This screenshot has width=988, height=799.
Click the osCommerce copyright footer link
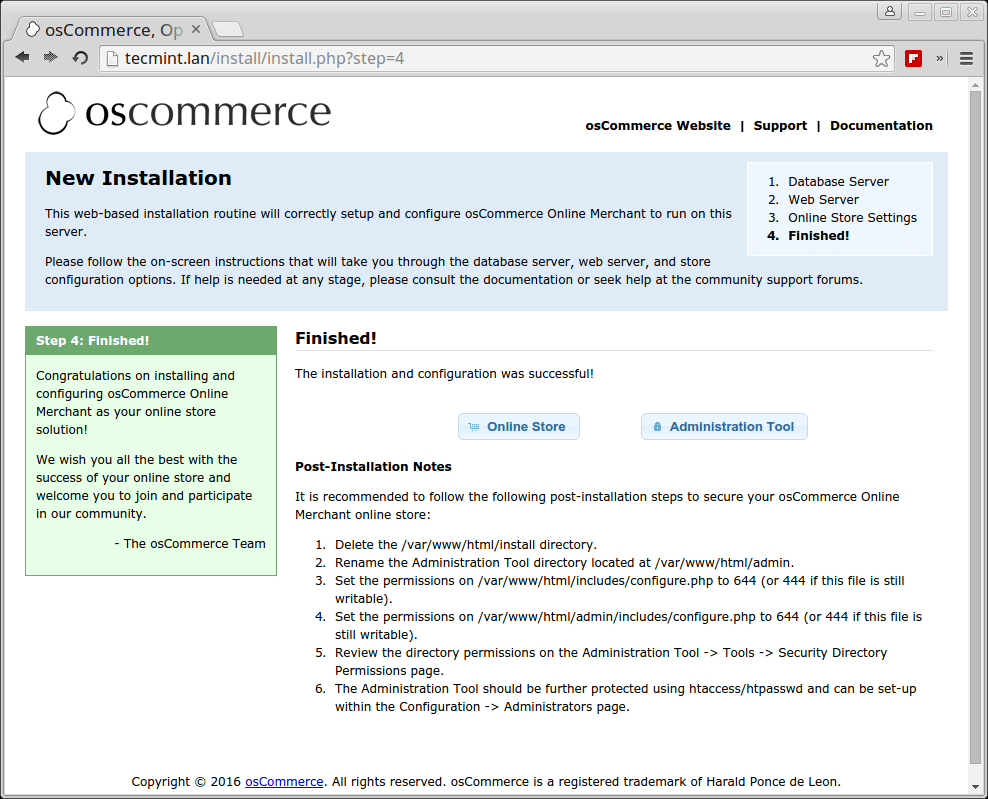click(x=284, y=781)
